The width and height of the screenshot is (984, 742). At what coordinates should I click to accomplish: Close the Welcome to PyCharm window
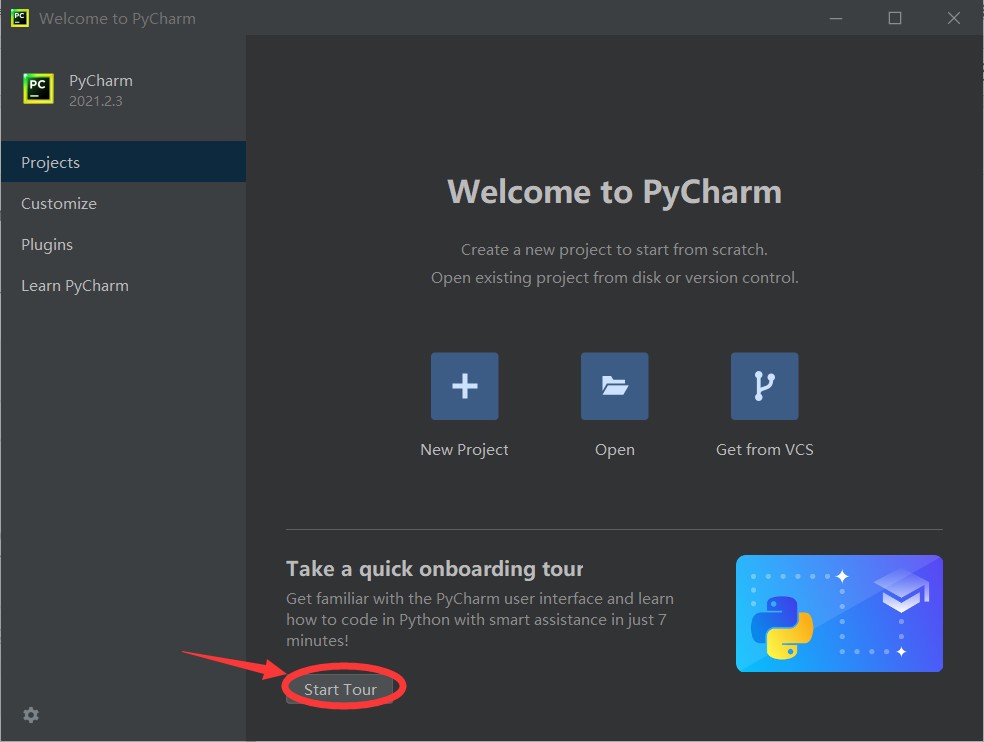[954, 18]
